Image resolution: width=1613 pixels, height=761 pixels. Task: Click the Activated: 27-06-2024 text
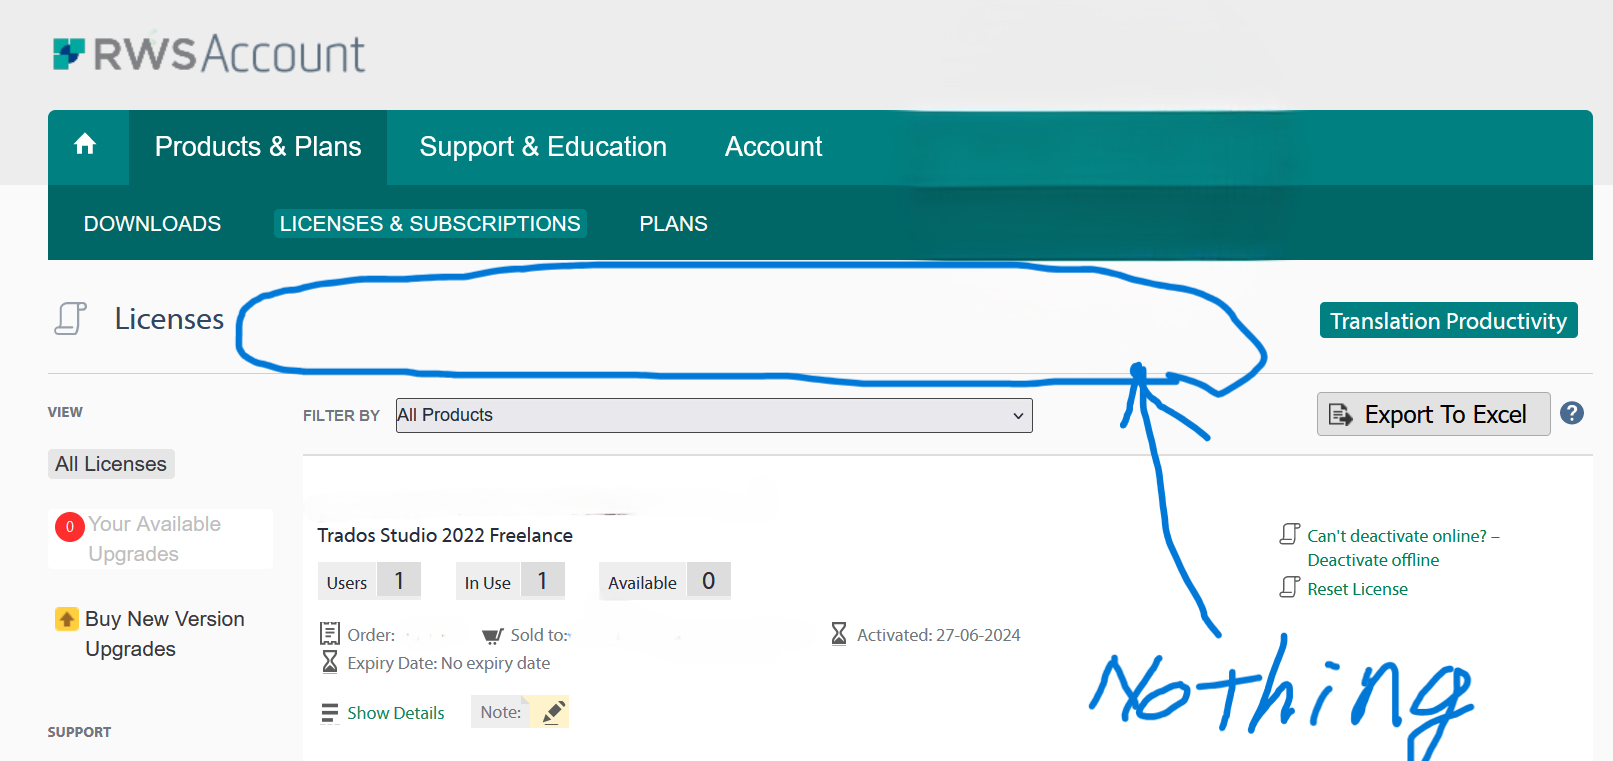(x=938, y=635)
